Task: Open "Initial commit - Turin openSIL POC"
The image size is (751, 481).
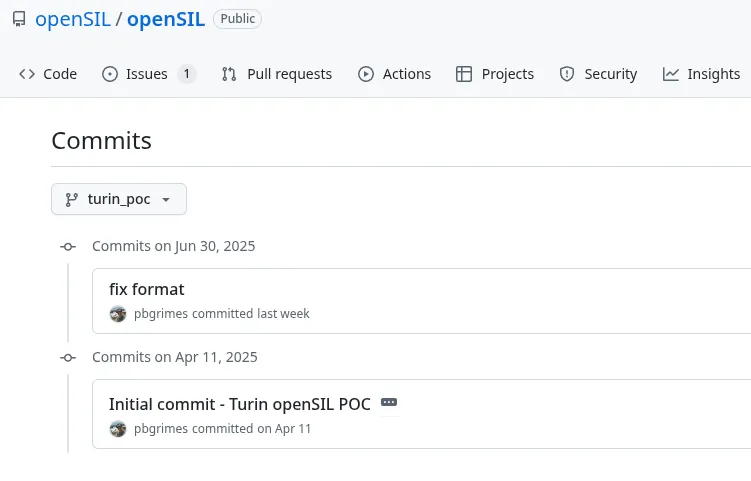Action: point(239,404)
